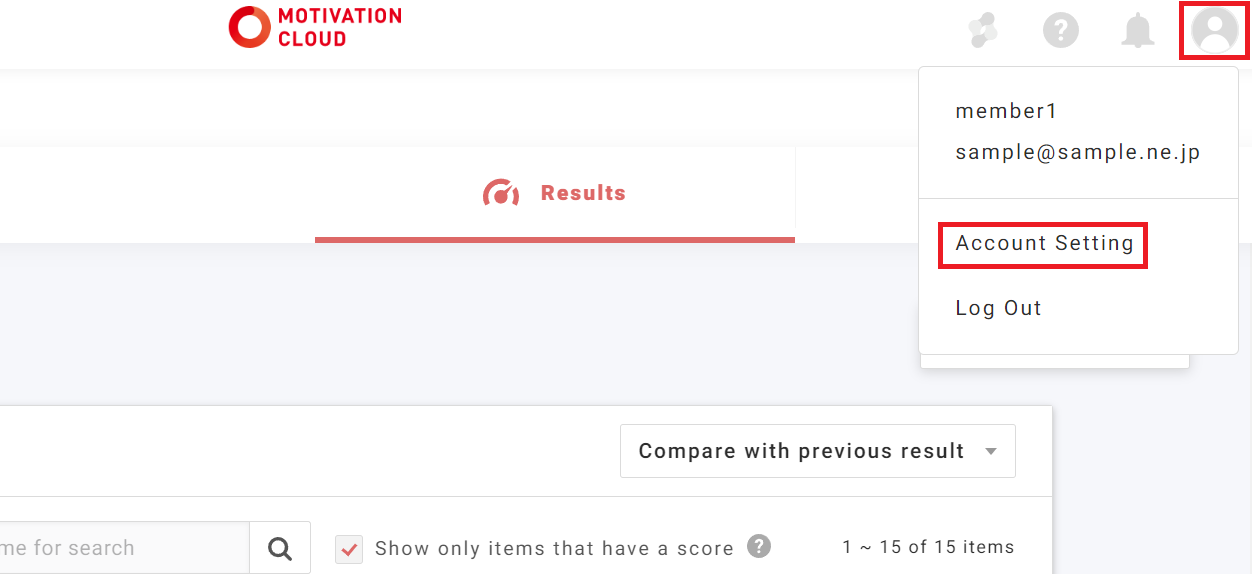1252x574 pixels.
Task: Click the MOTIVATION CLOUD wordmark text
Action: pyautogui.click(x=339, y=28)
